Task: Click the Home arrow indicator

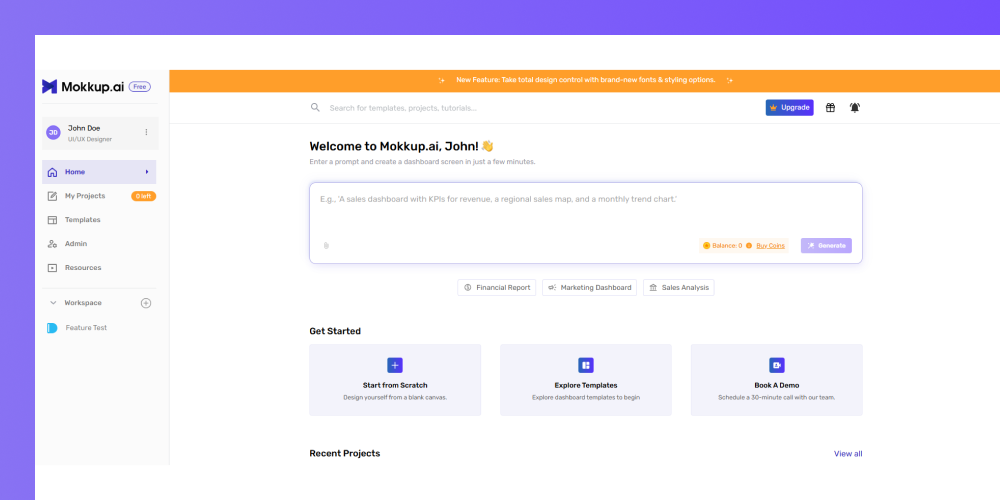Action: coord(147,172)
